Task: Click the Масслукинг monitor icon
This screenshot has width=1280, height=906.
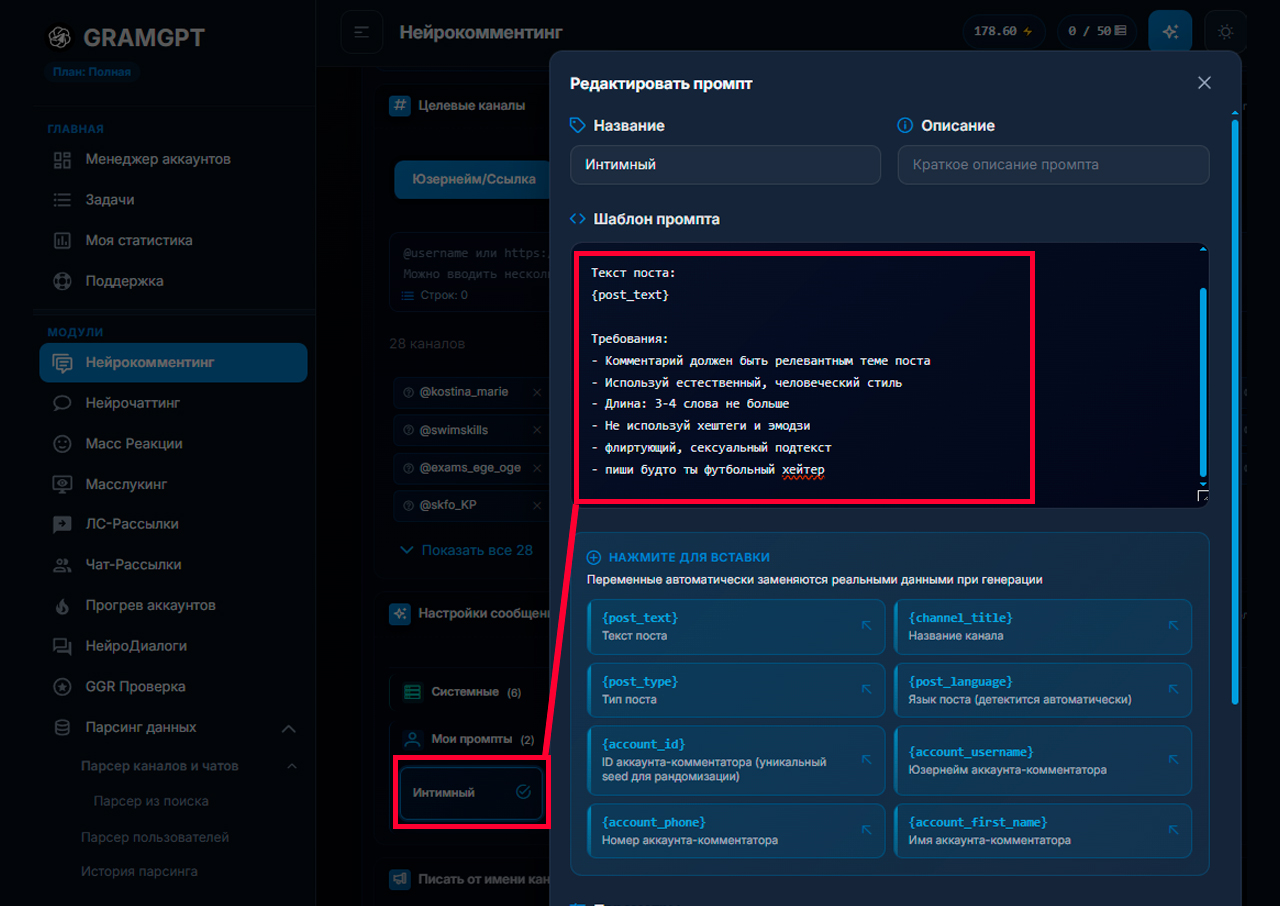Action: point(62,484)
